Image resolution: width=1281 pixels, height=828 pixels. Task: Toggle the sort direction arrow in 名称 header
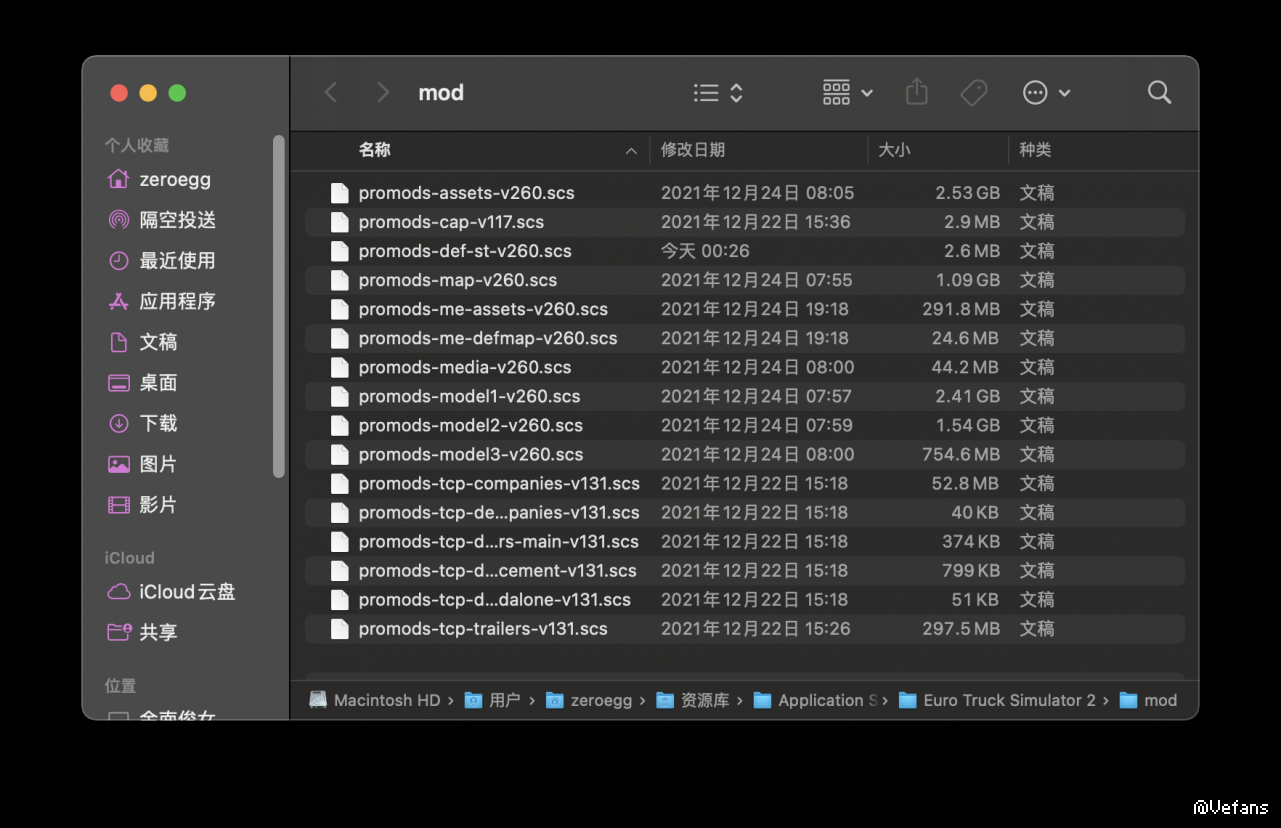631,151
